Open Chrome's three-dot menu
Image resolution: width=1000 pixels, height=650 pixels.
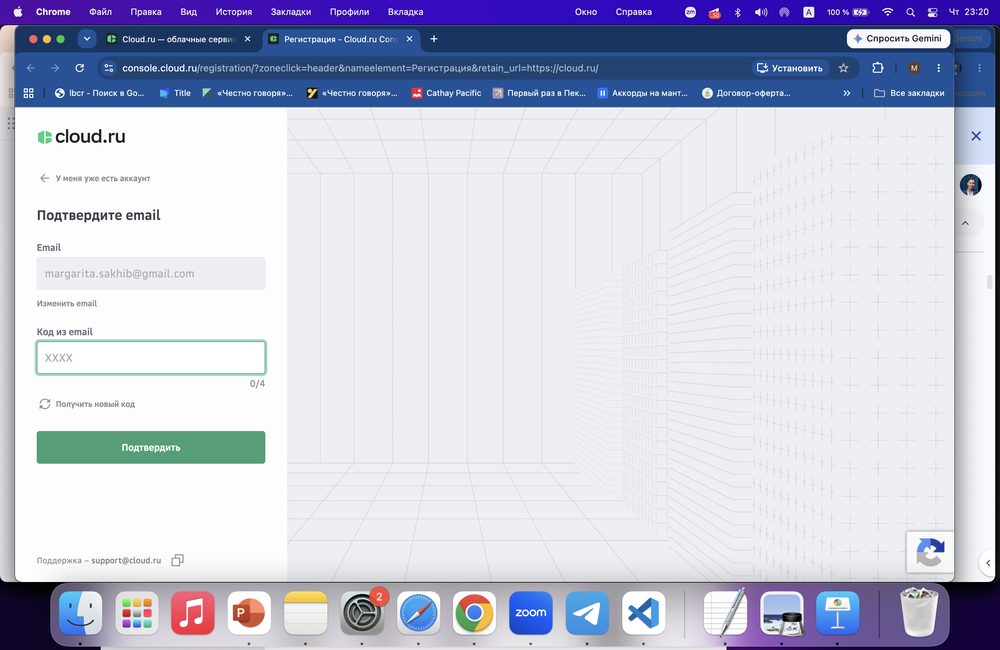pos(938,68)
